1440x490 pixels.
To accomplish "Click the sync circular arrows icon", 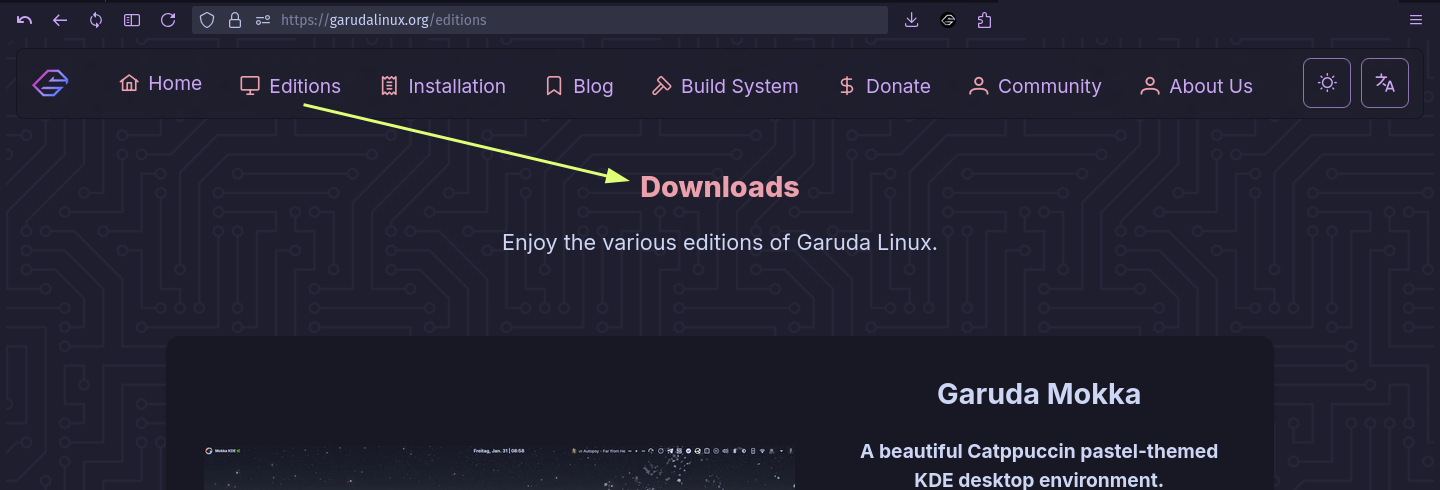I will pyautogui.click(x=96, y=20).
